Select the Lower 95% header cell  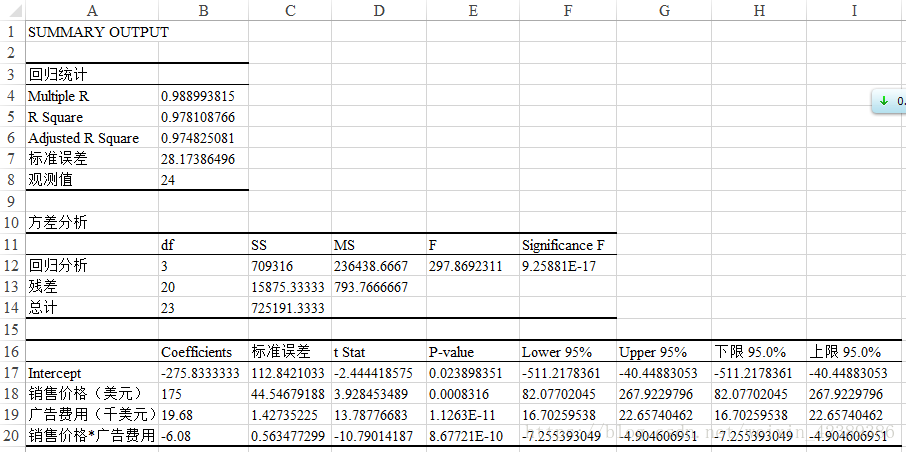(x=568, y=351)
